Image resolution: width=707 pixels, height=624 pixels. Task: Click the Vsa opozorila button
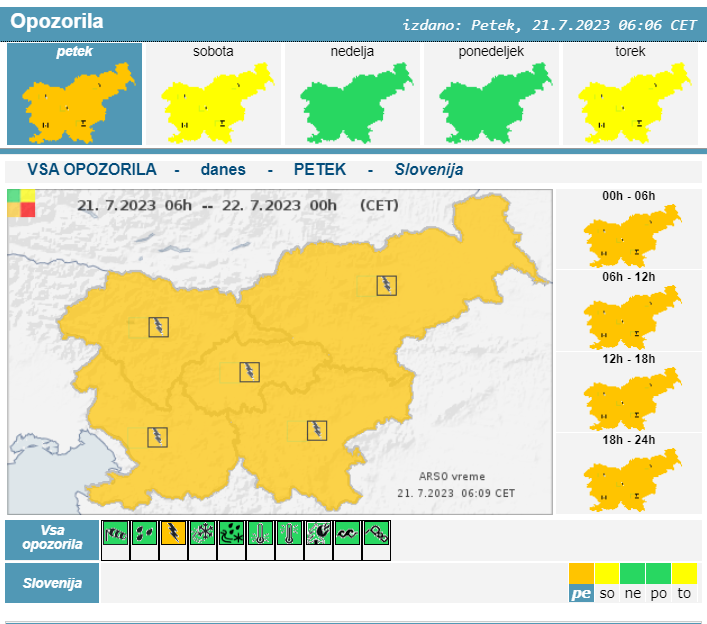52,540
